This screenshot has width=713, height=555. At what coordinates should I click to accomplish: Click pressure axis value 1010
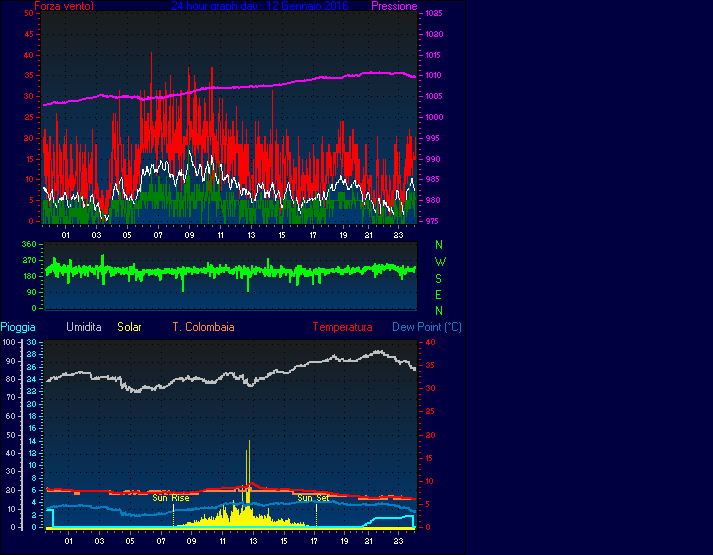(434, 75)
